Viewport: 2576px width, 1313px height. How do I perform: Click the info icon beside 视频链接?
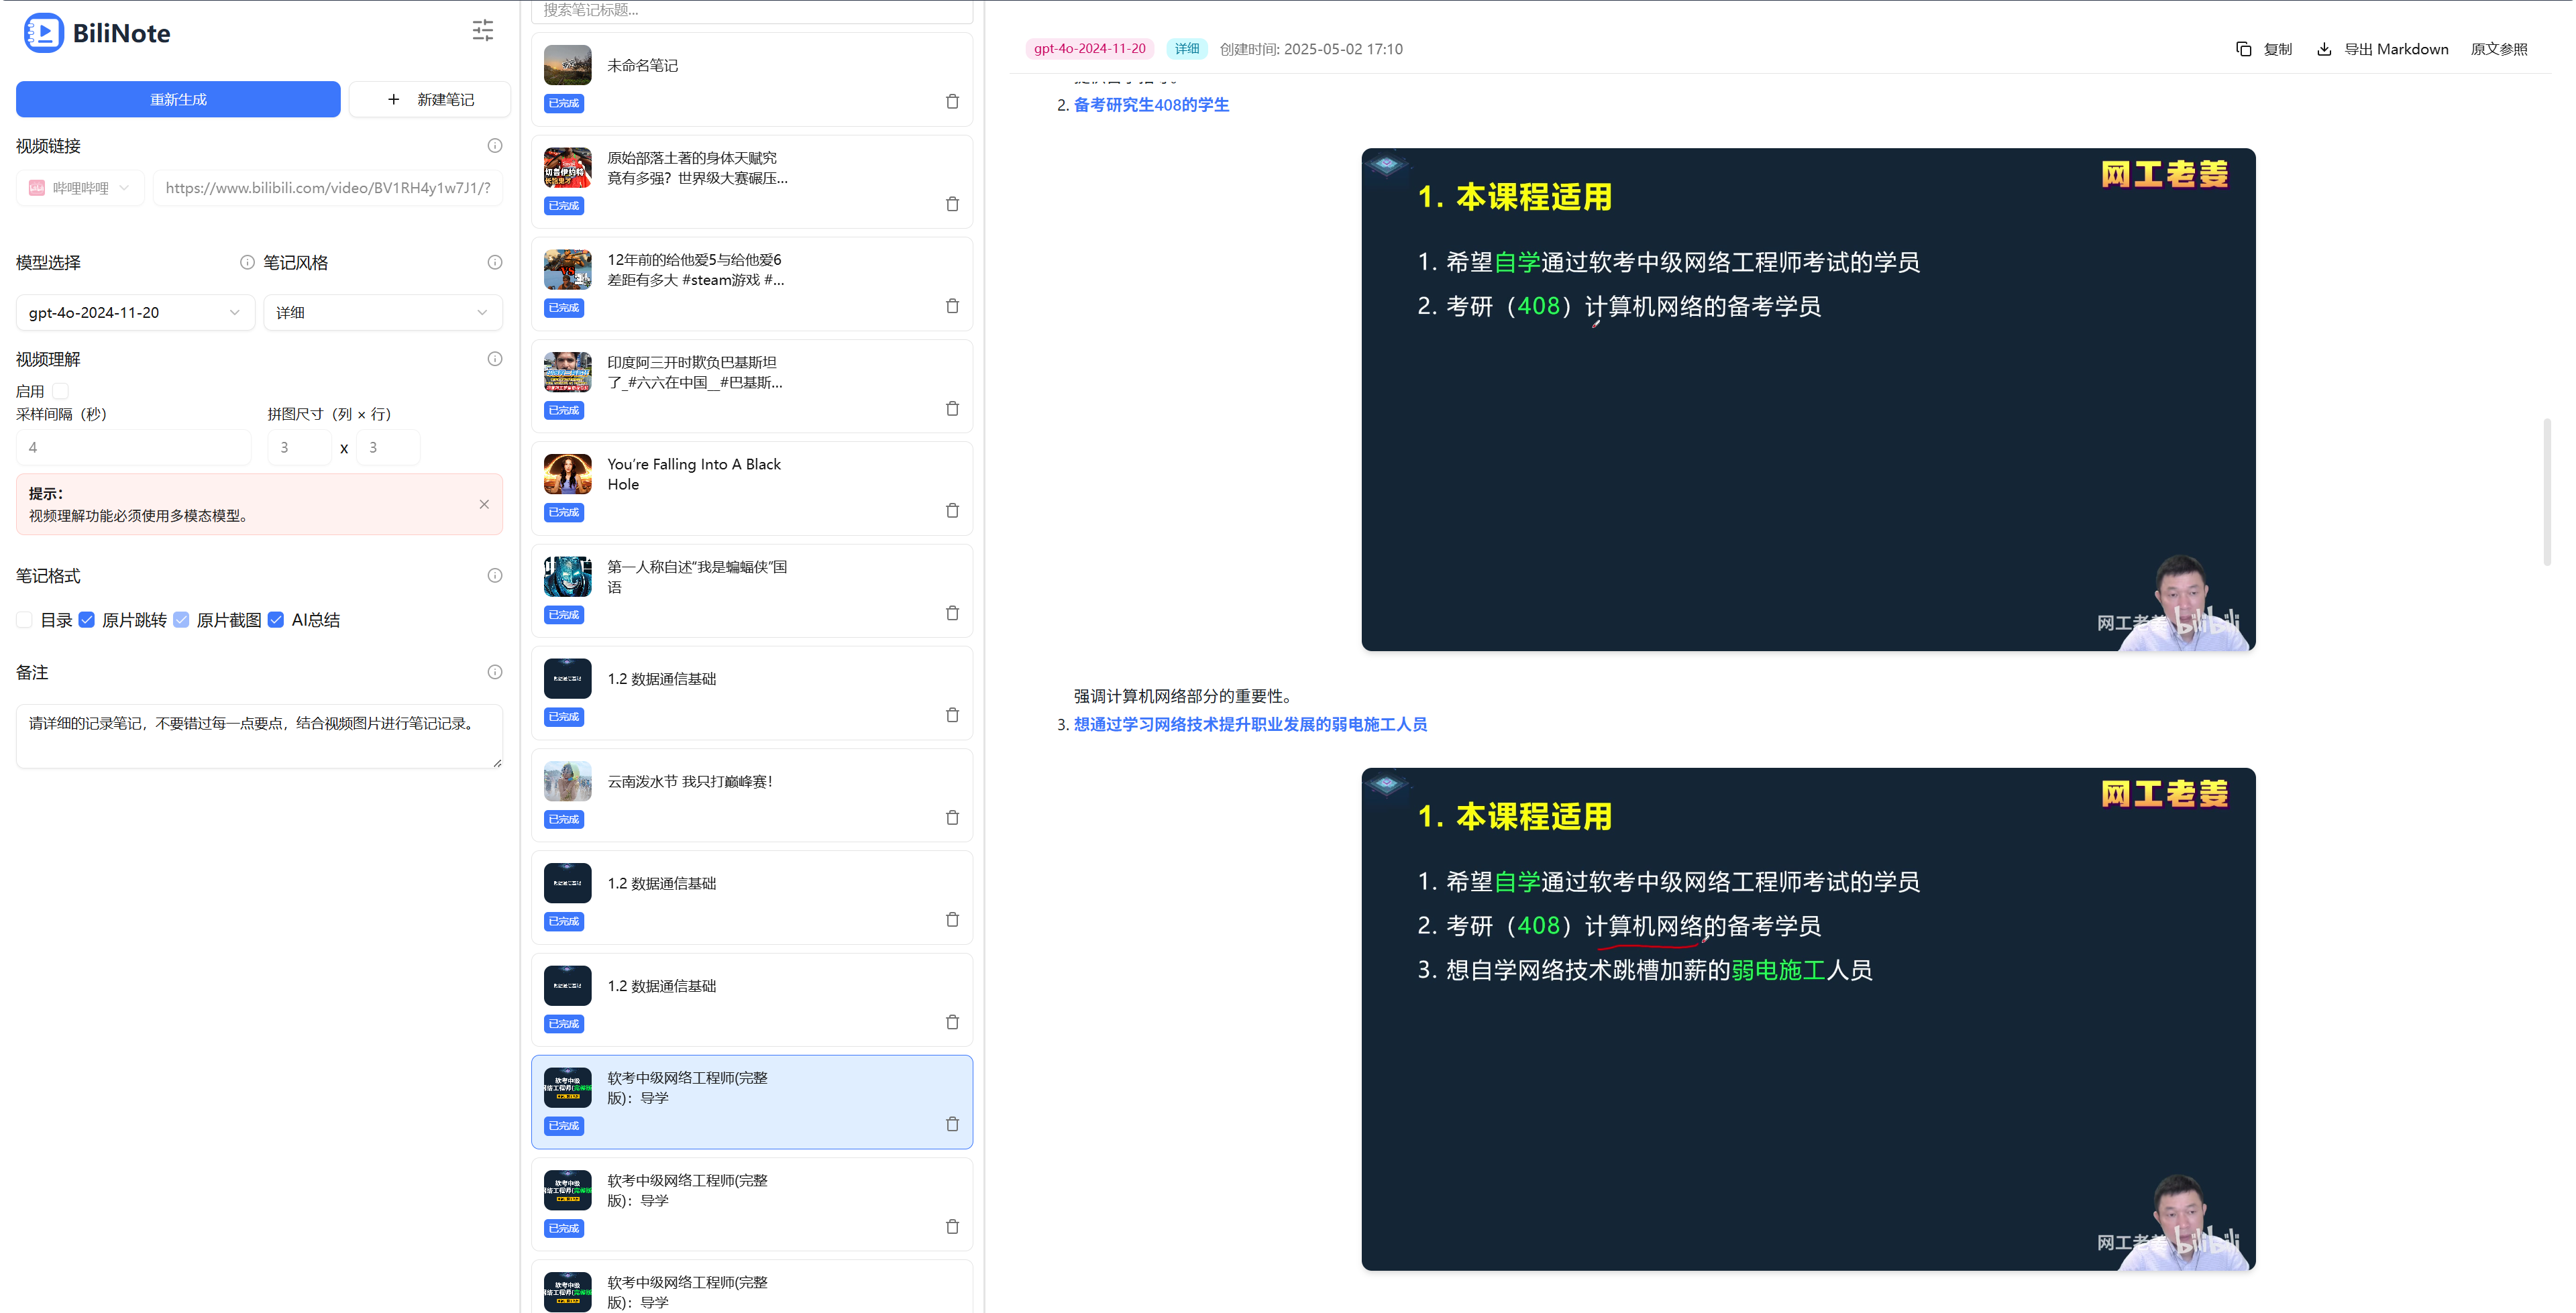pyautogui.click(x=494, y=145)
